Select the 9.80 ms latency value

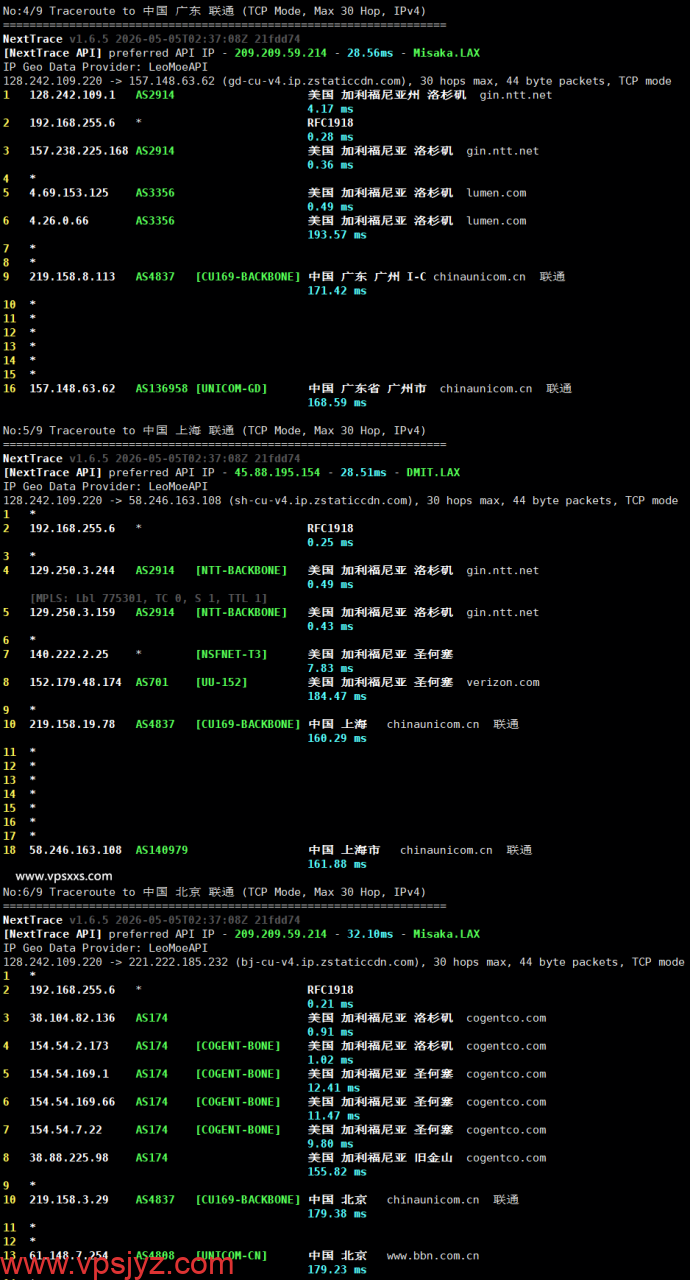[x=330, y=1145]
